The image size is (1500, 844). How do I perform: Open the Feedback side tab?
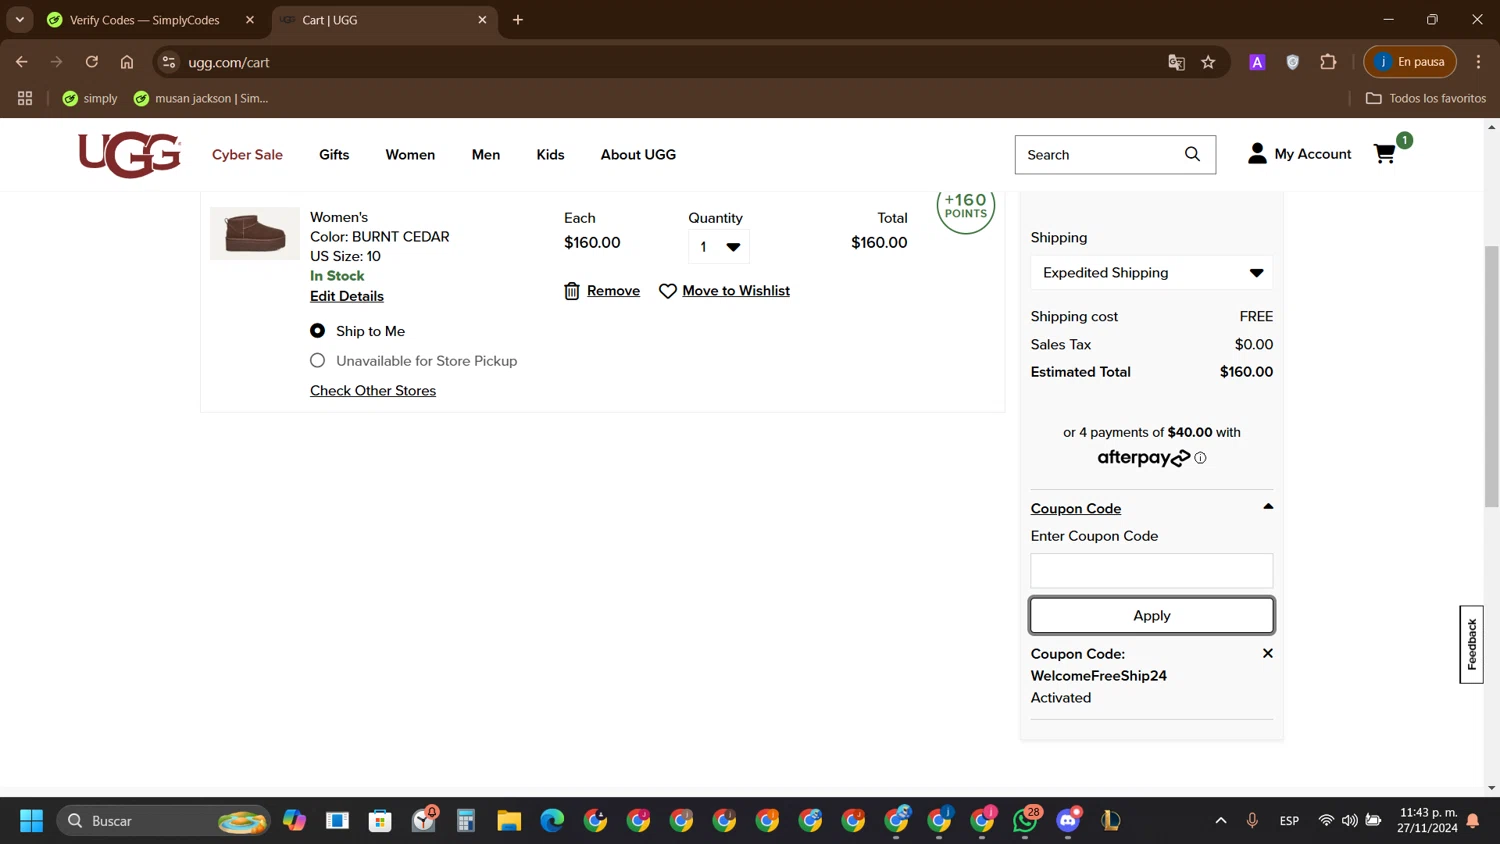pos(1471,644)
